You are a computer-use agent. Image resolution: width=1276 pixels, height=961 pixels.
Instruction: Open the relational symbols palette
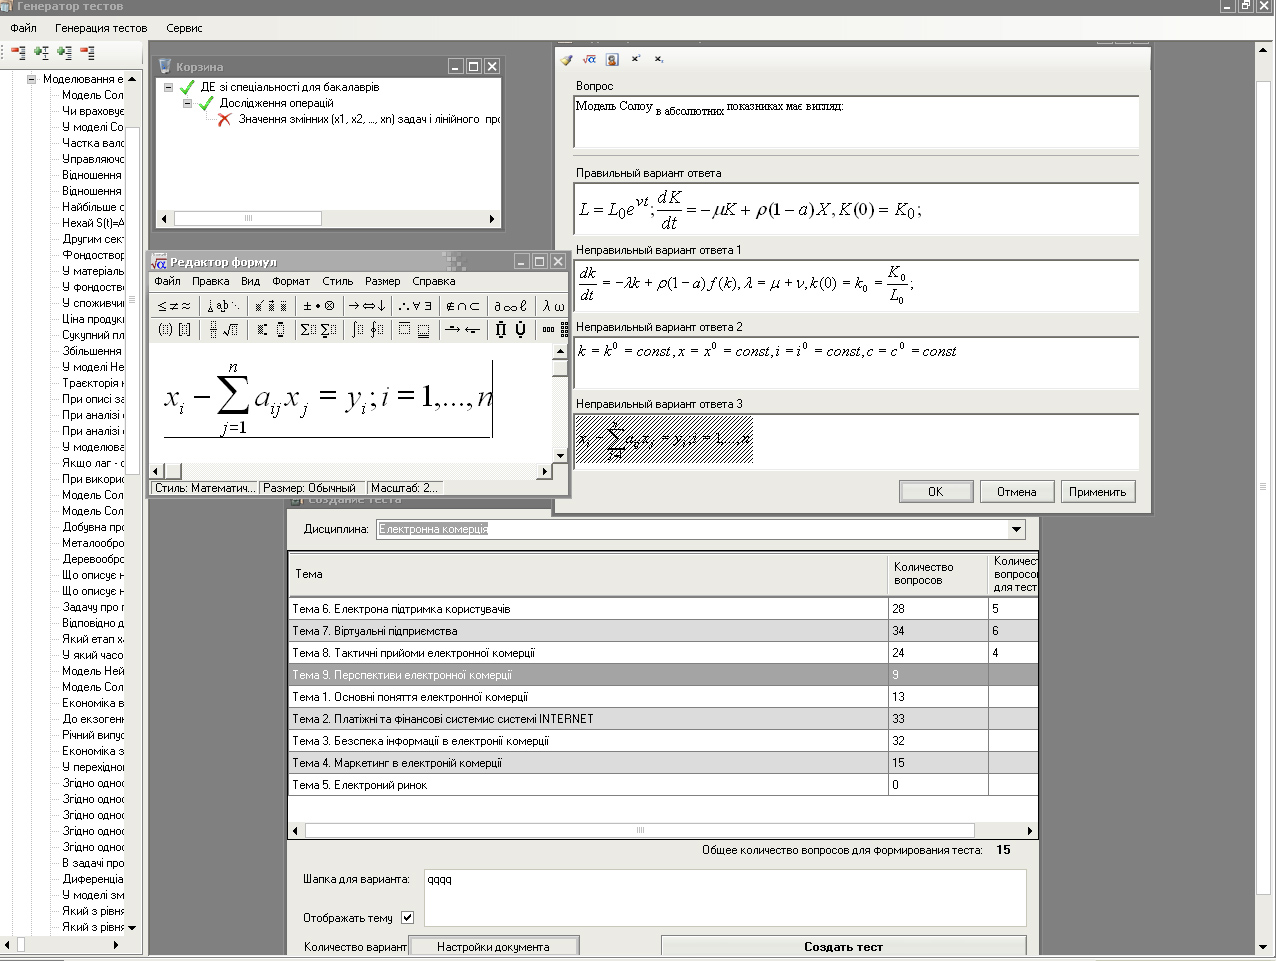[x=174, y=306]
